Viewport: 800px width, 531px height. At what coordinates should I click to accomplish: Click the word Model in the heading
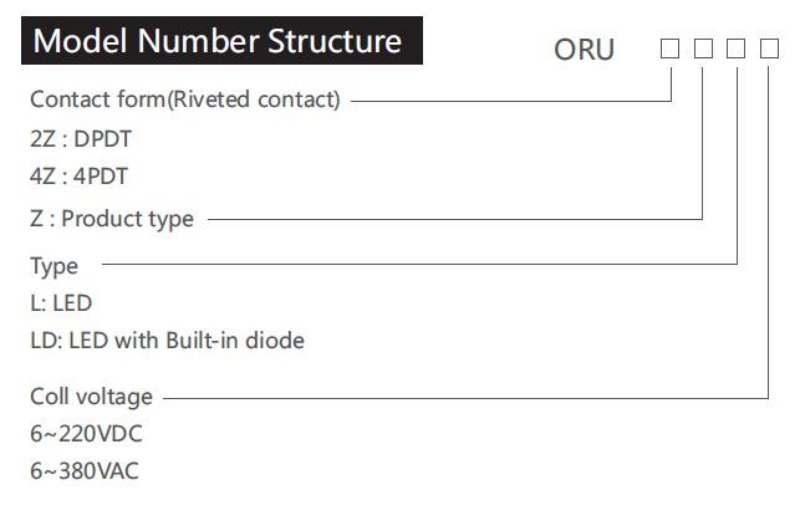pos(80,41)
